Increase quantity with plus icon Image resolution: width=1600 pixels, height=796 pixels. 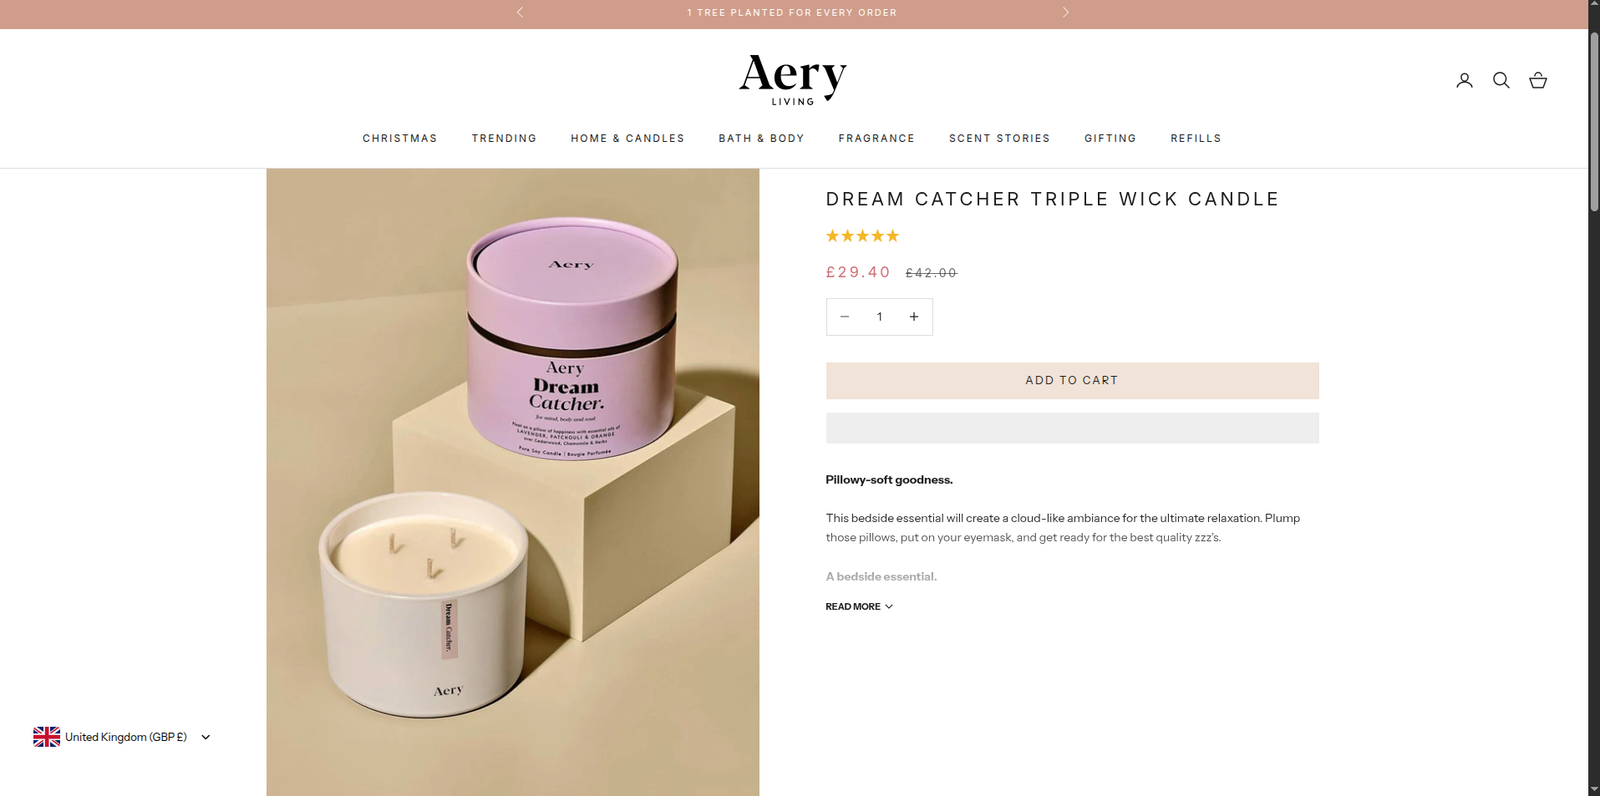[x=913, y=317]
